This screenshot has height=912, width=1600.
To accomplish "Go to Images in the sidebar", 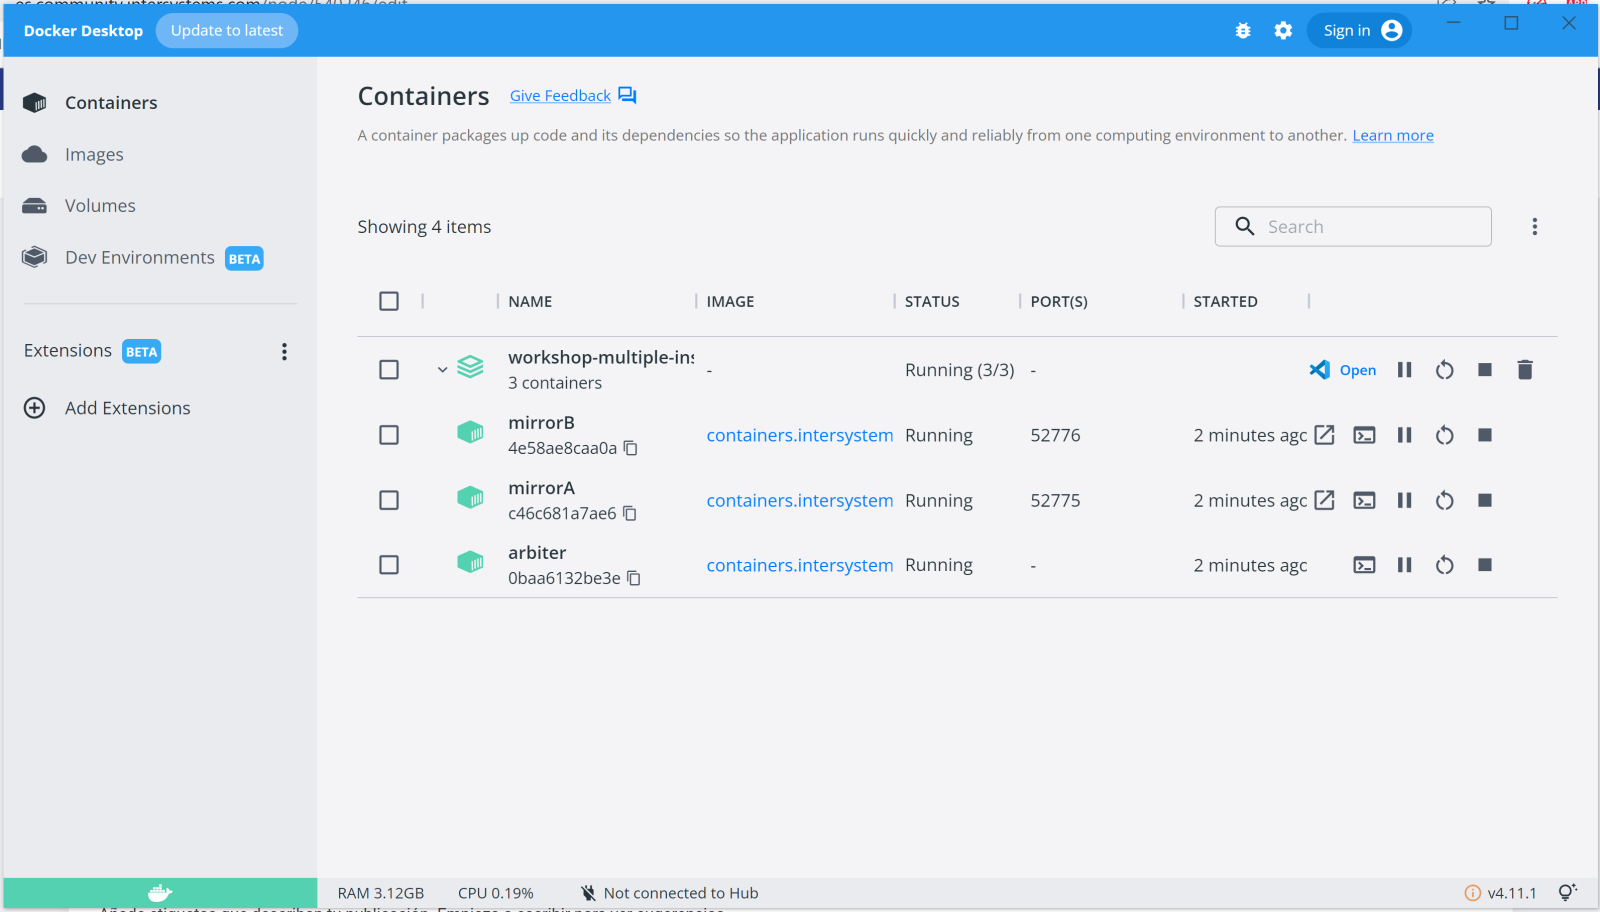I will (94, 155).
